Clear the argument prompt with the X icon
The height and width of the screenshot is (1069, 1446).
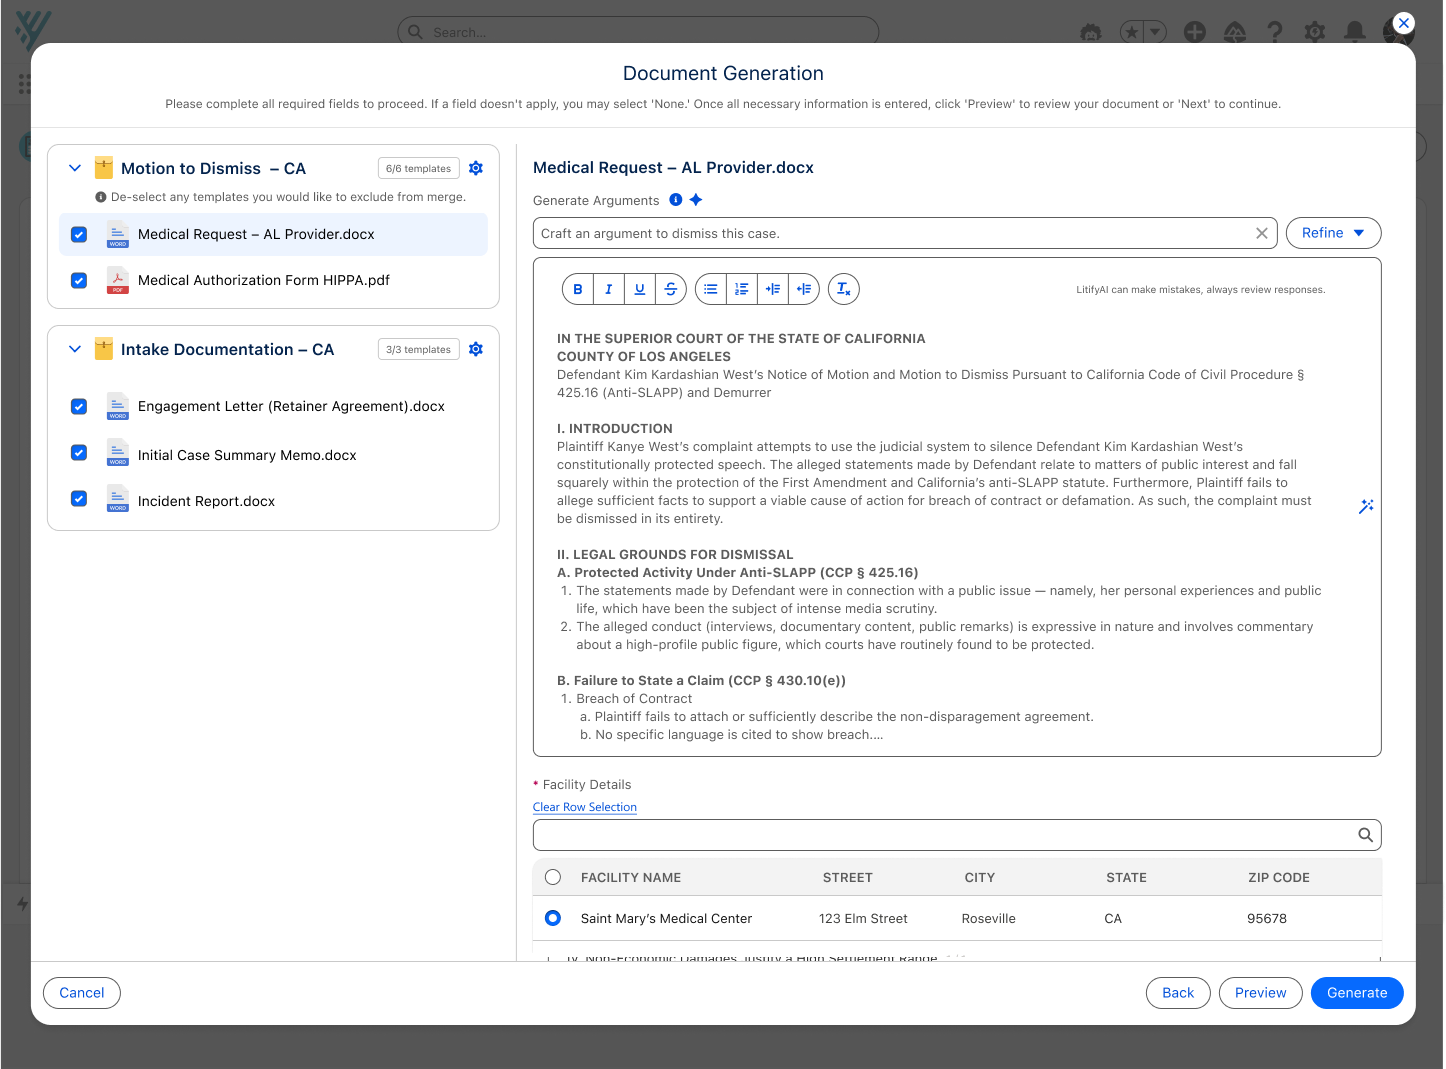click(1262, 233)
